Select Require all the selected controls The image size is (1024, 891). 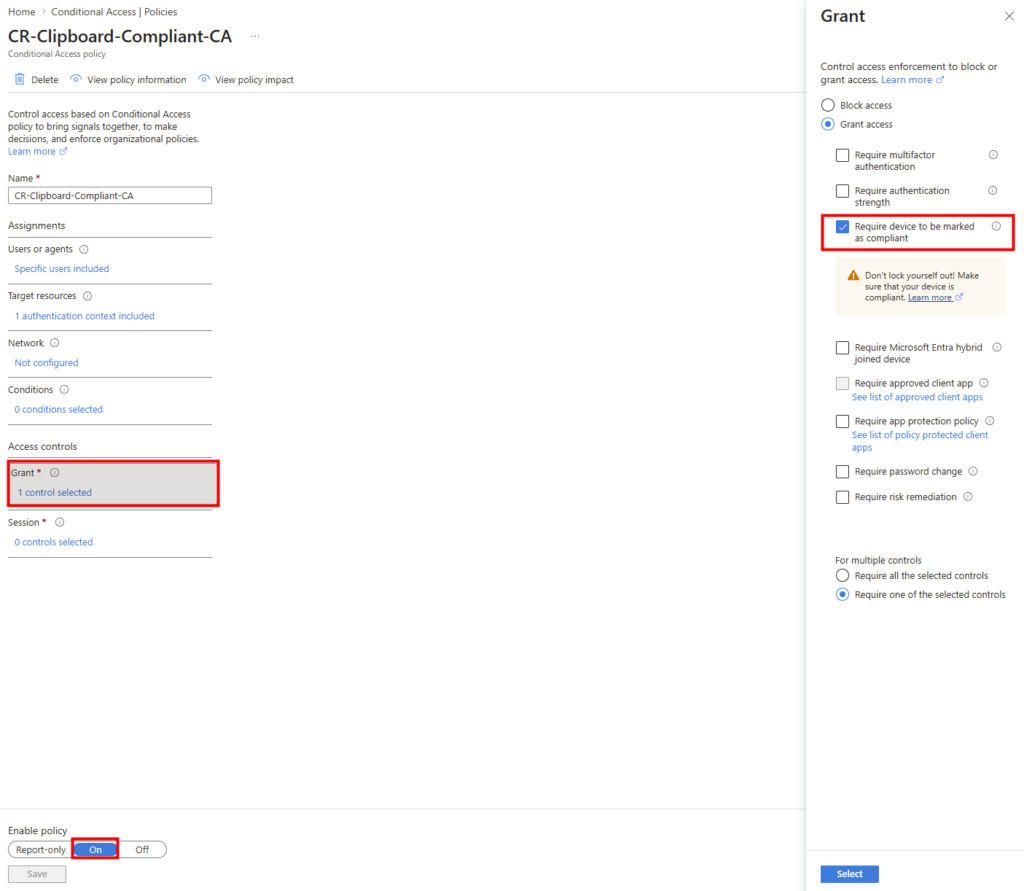click(842, 575)
